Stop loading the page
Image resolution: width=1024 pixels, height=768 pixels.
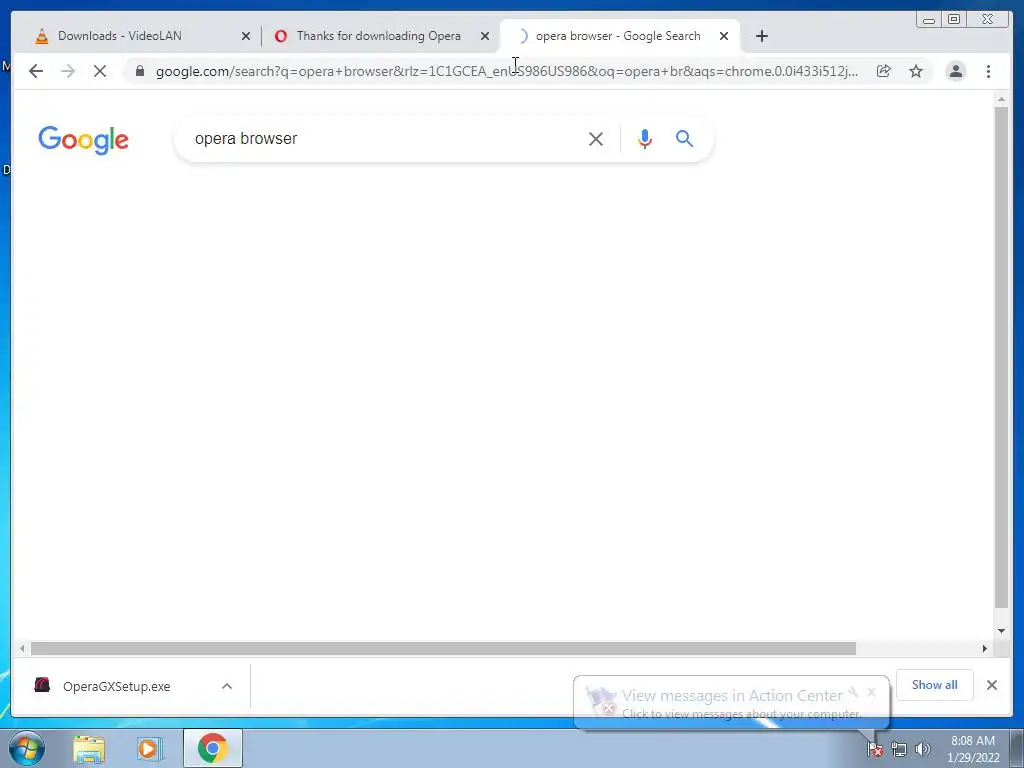(x=100, y=71)
